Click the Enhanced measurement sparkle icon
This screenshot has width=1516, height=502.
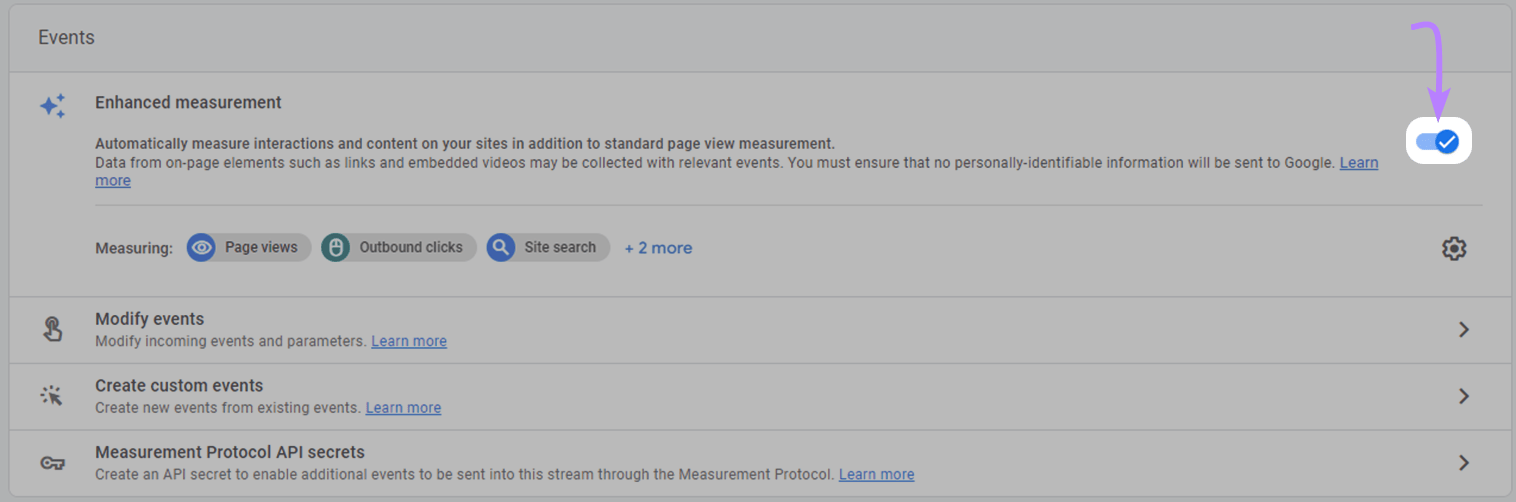[x=53, y=106]
